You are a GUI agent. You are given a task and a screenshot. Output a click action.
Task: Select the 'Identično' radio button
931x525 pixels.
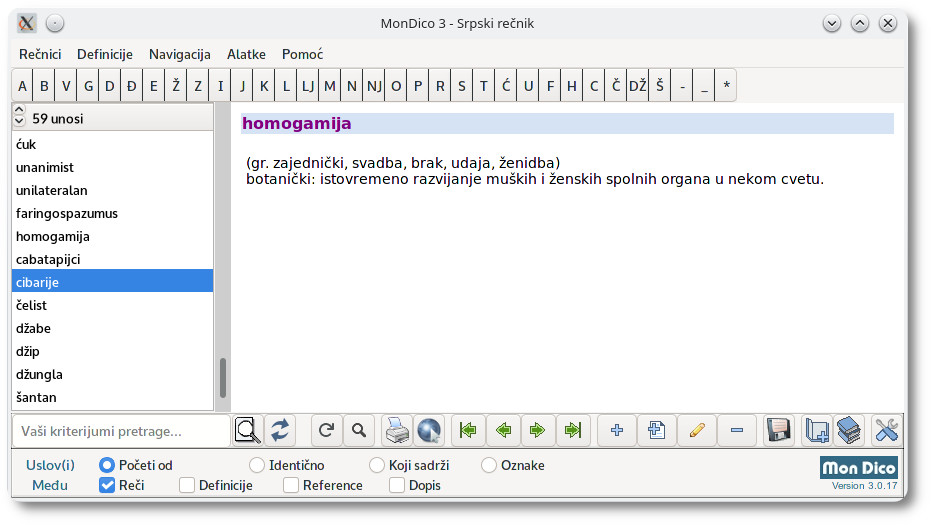pyautogui.click(x=256, y=465)
